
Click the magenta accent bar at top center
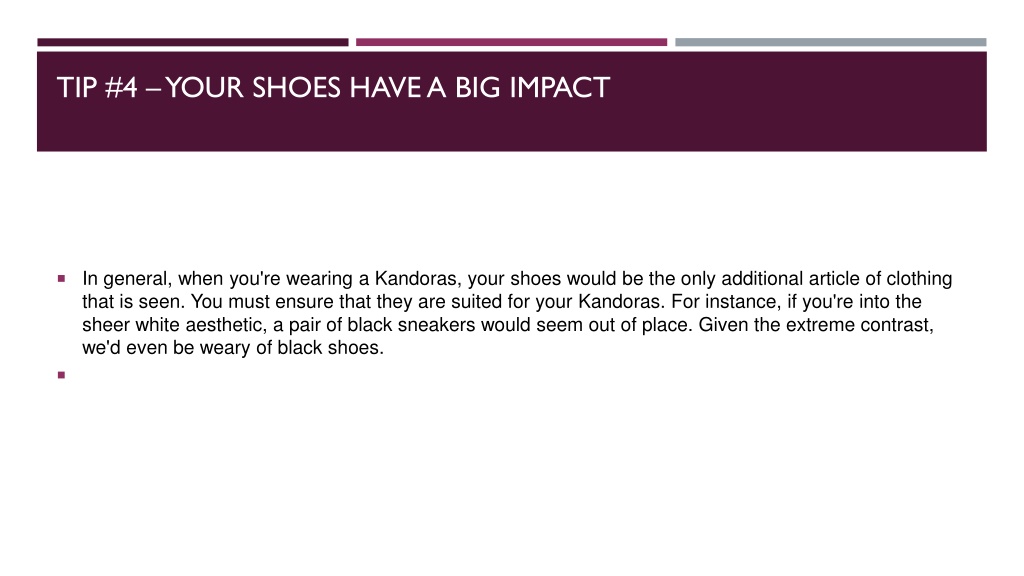coord(511,42)
